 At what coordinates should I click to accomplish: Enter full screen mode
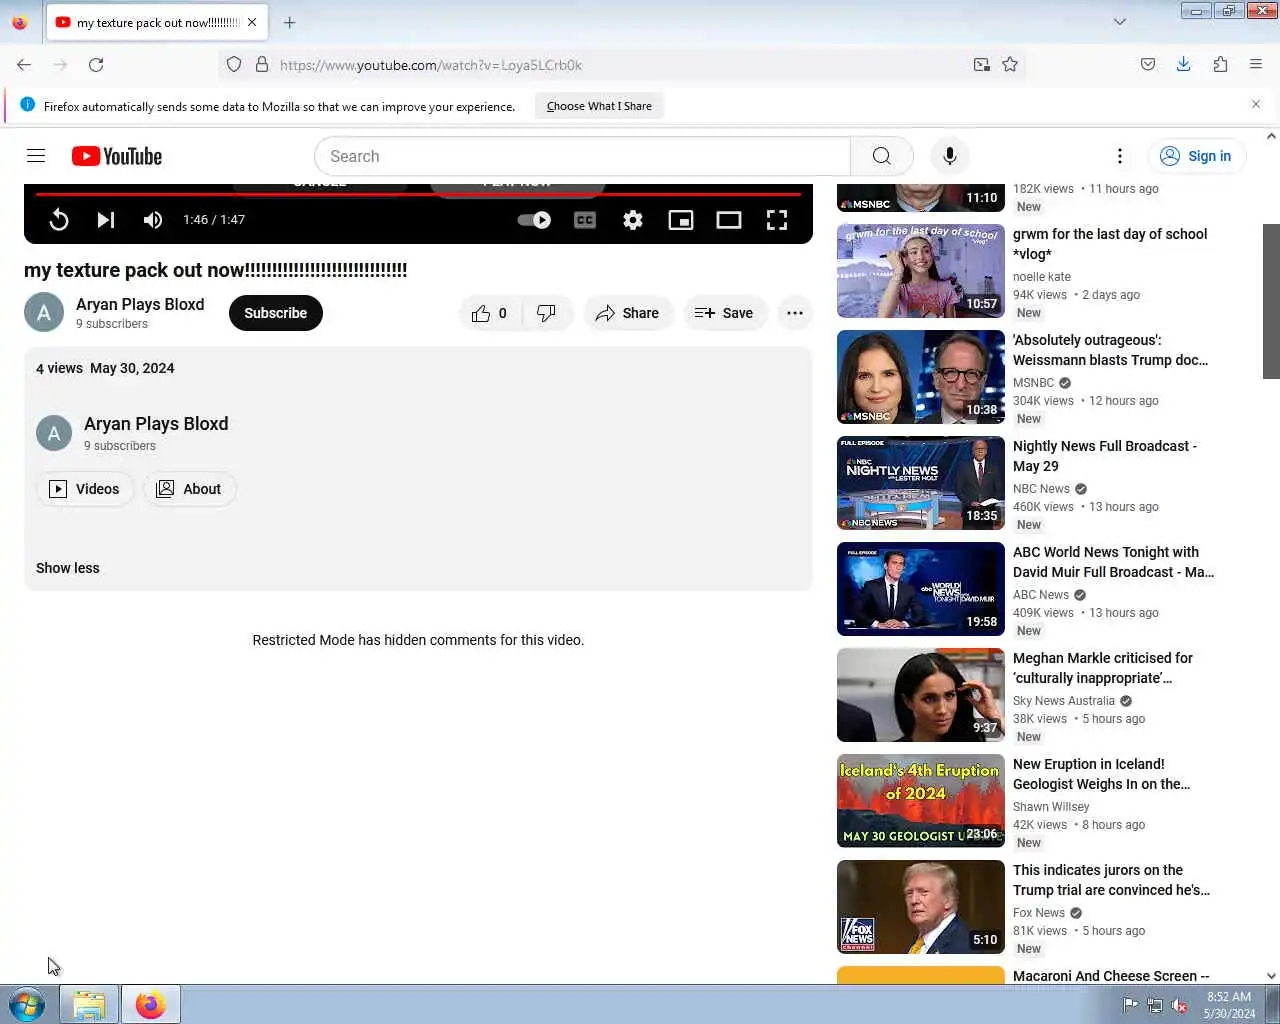pos(777,220)
